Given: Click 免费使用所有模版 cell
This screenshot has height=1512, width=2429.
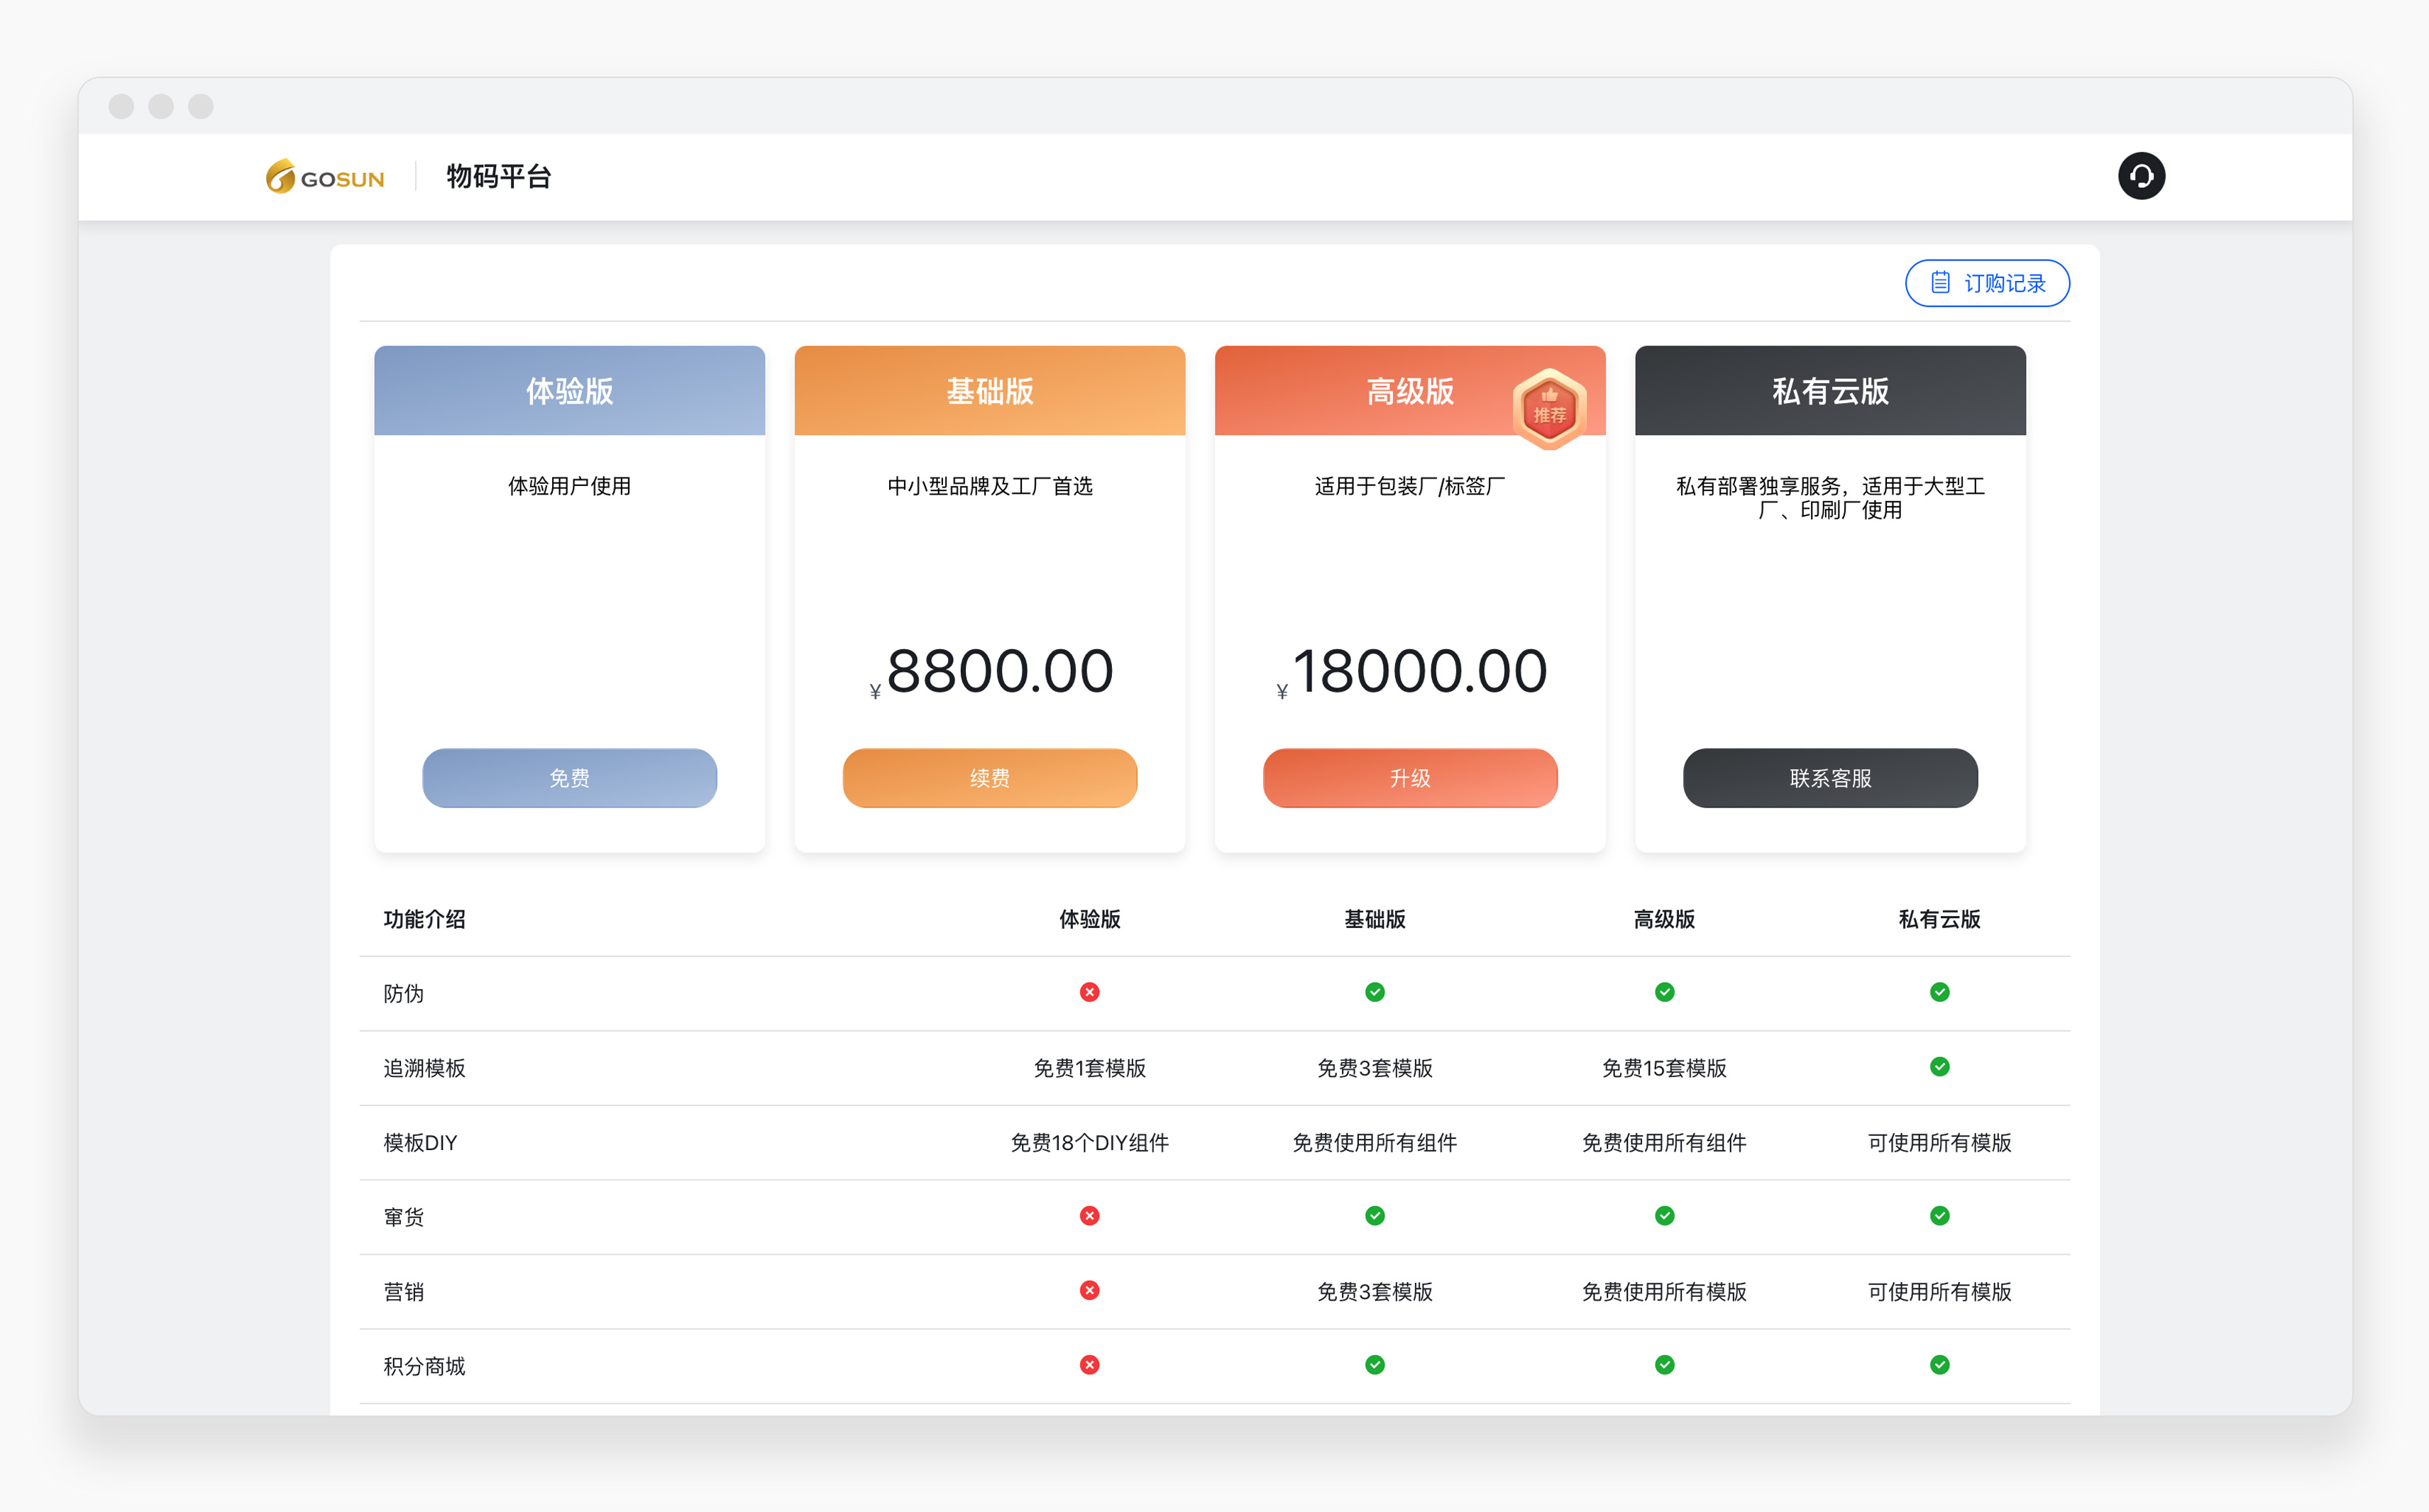Looking at the screenshot, I should pos(1664,1291).
